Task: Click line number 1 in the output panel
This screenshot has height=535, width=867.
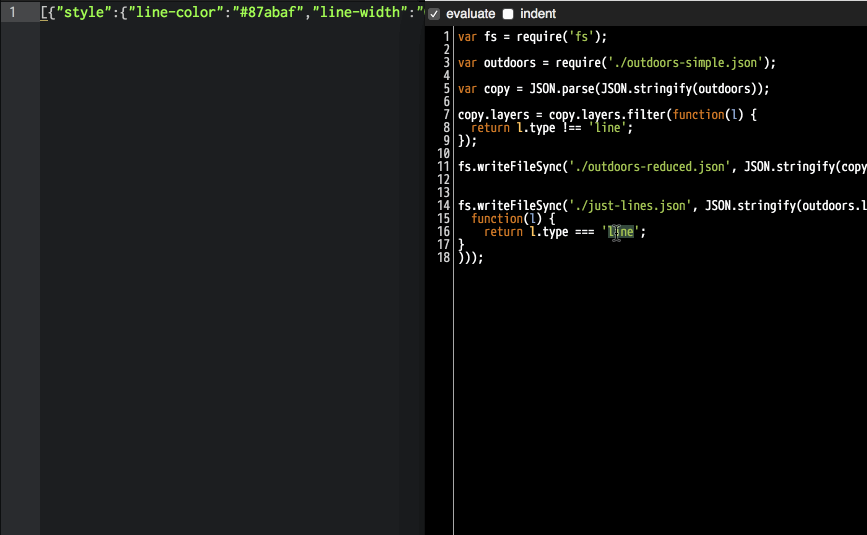Action: [x=12, y=13]
